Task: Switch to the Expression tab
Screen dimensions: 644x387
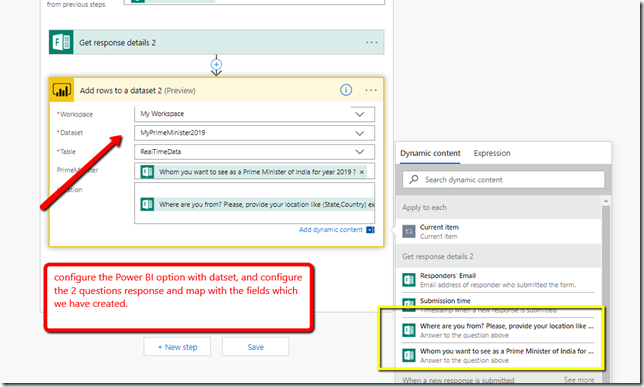Action: click(492, 153)
